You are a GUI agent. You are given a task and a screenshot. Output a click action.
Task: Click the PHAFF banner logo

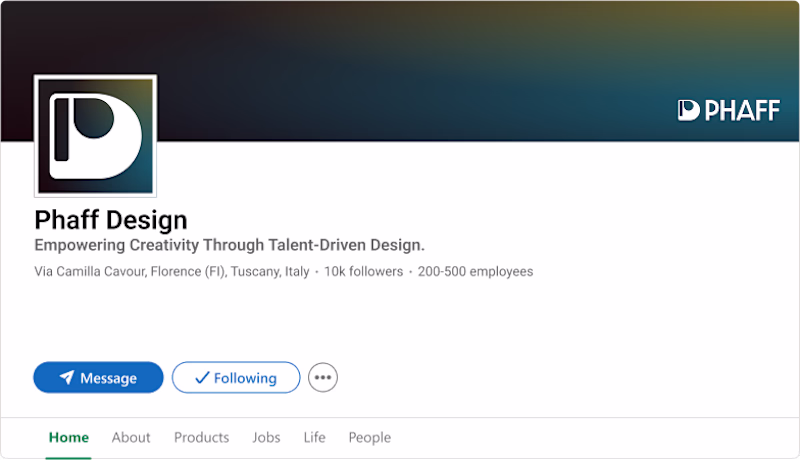(x=728, y=111)
